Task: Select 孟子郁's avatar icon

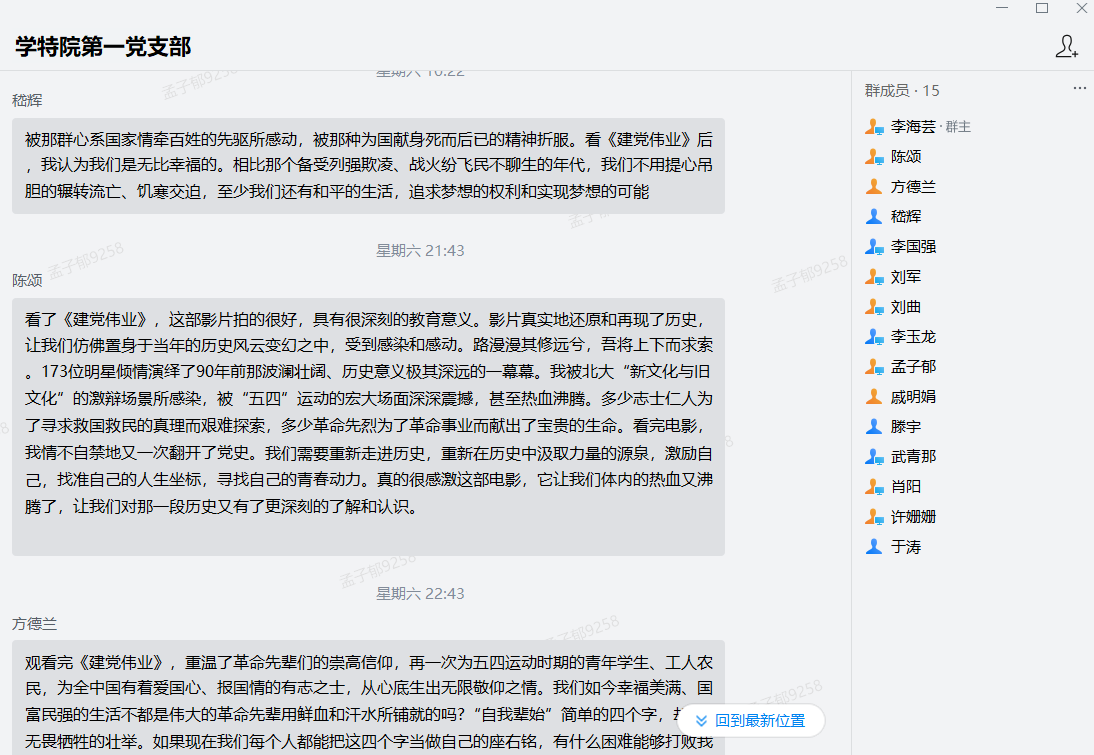Action: tap(874, 367)
